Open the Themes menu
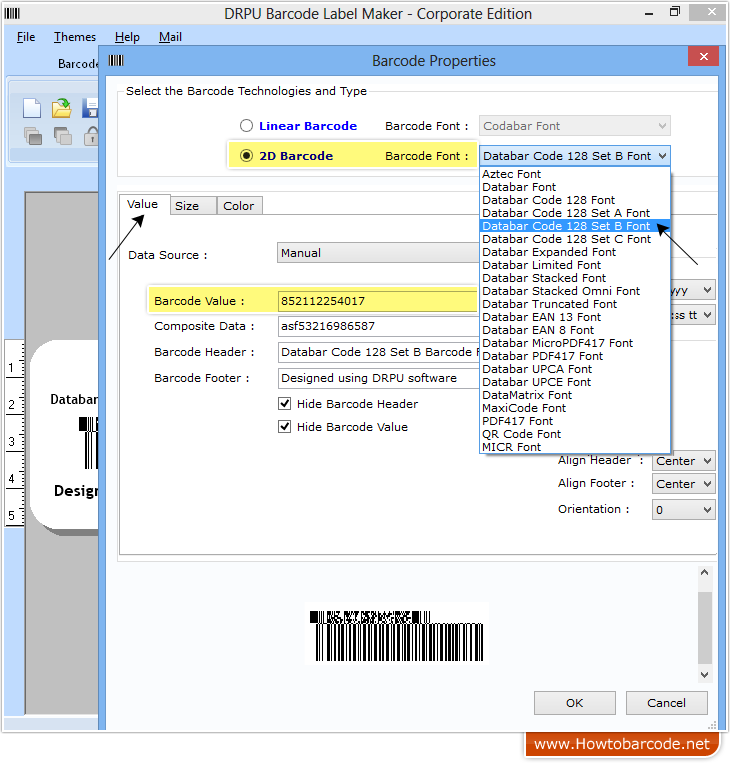 [x=74, y=37]
